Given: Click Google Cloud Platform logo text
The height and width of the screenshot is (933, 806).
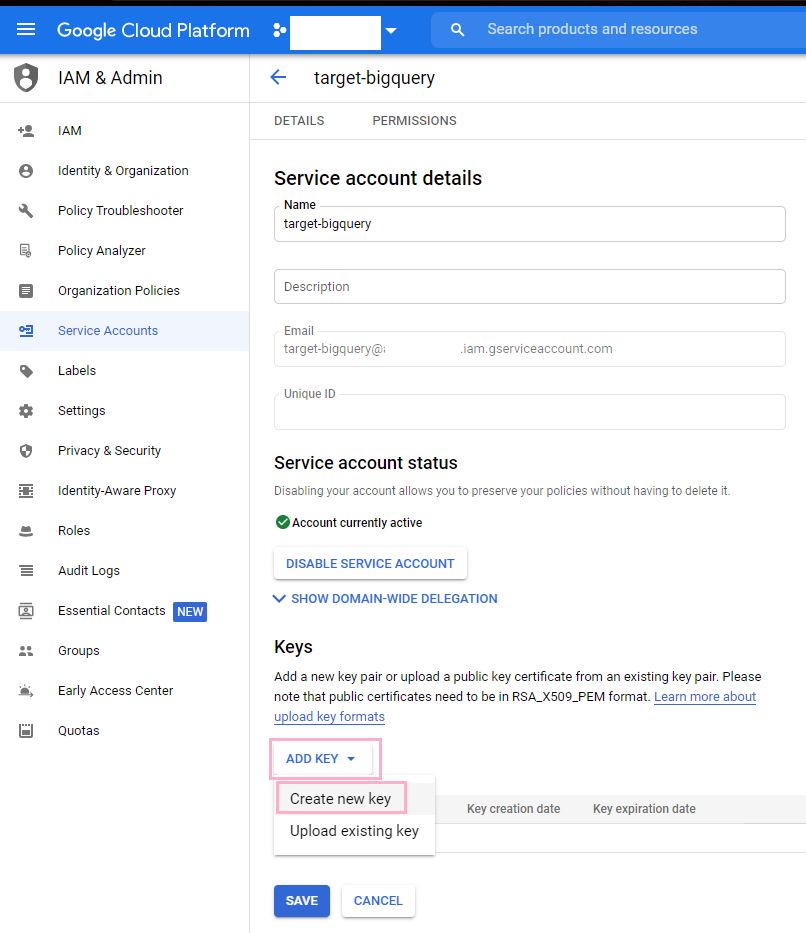Looking at the screenshot, I should 153,30.
